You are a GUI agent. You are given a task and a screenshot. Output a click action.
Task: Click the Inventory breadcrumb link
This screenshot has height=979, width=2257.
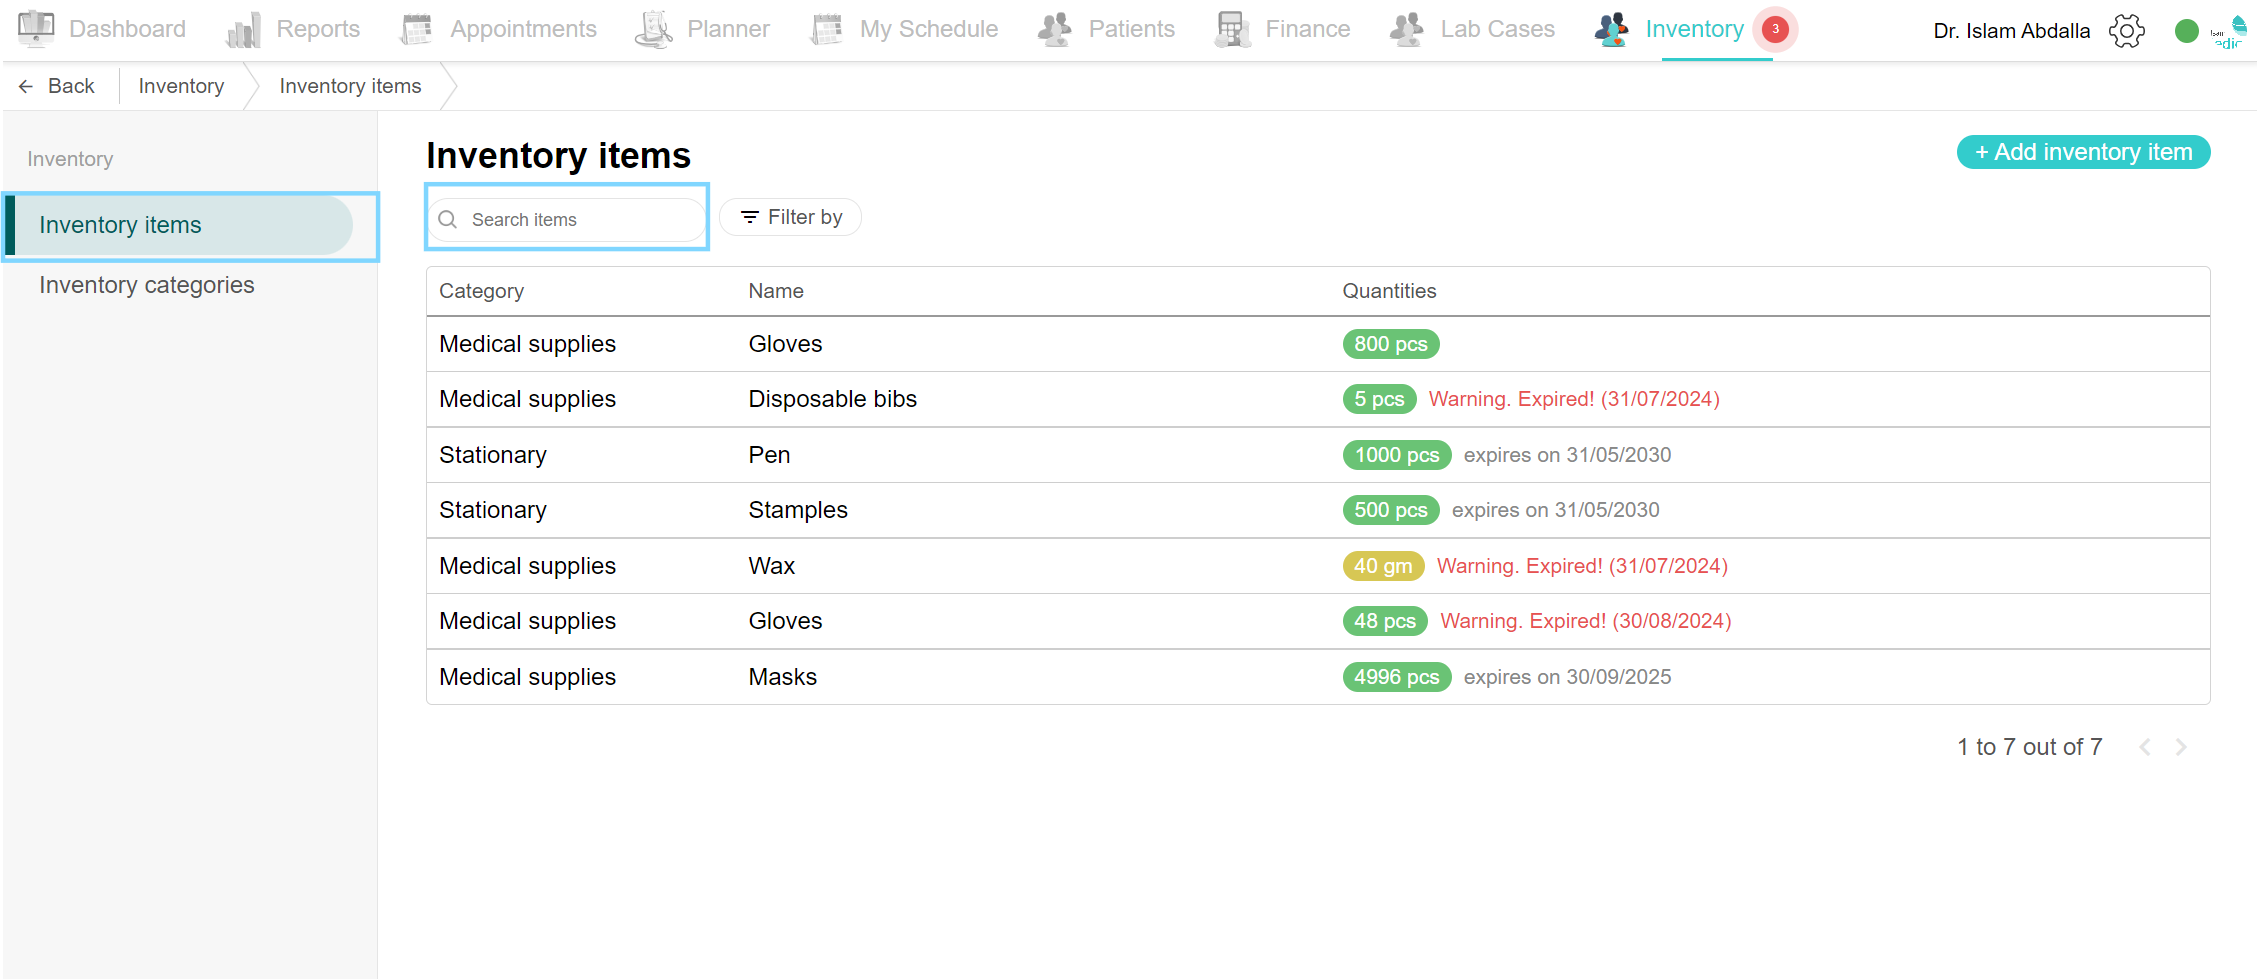[181, 86]
